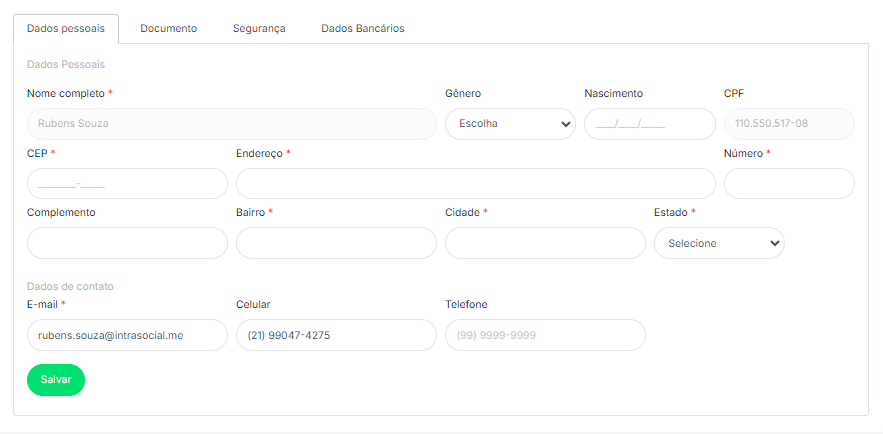Expand the Gênero dropdown
The width and height of the screenshot is (883, 434).
(510, 124)
